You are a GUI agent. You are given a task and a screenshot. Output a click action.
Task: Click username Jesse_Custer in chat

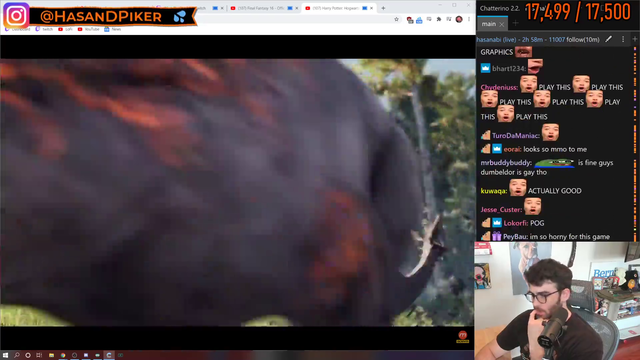[501, 210]
